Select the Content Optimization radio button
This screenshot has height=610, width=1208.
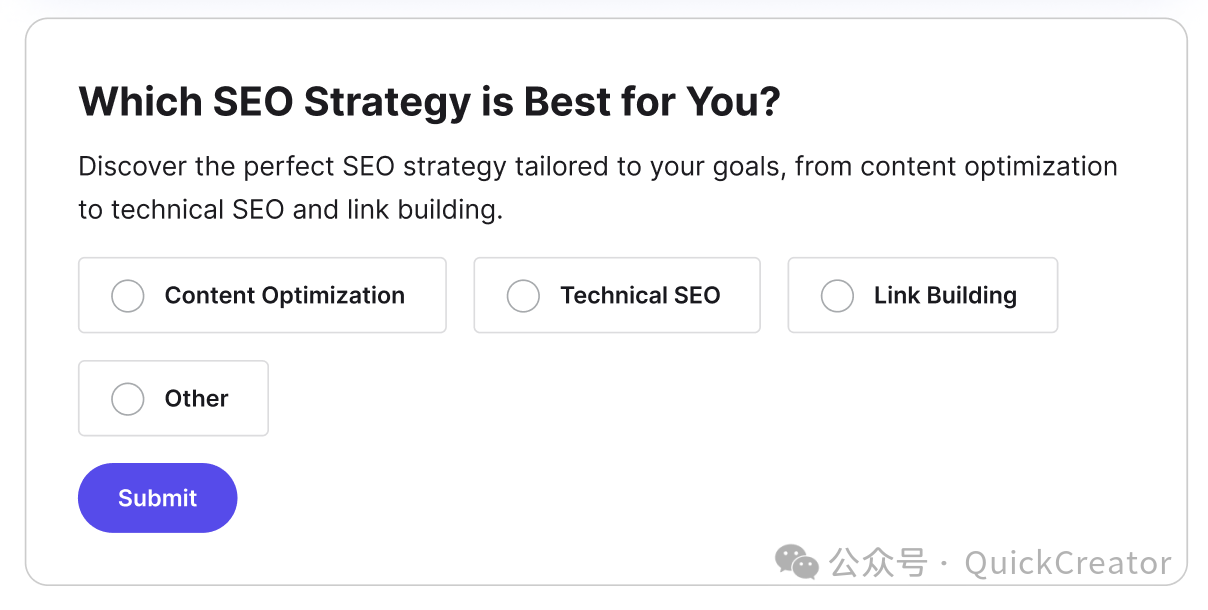click(128, 296)
